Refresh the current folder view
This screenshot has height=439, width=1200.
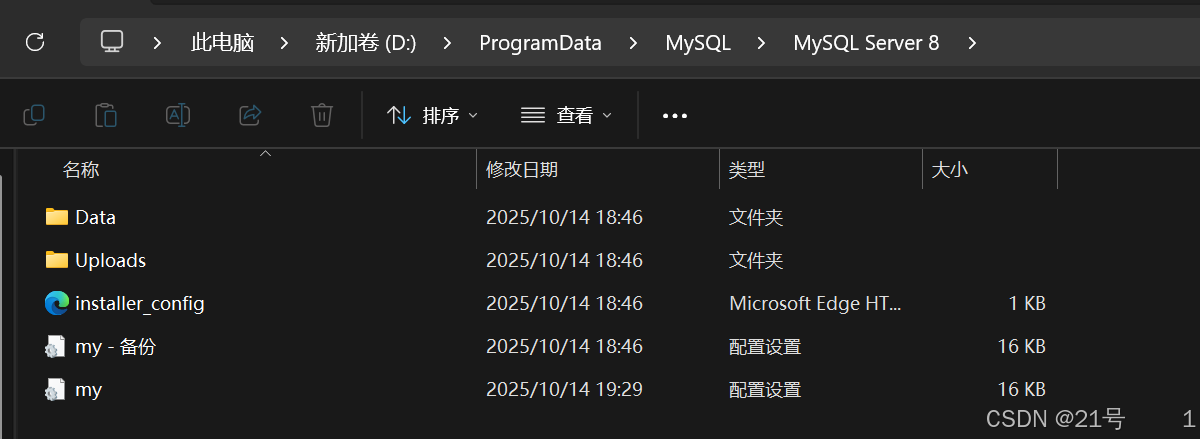pos(35,42)
